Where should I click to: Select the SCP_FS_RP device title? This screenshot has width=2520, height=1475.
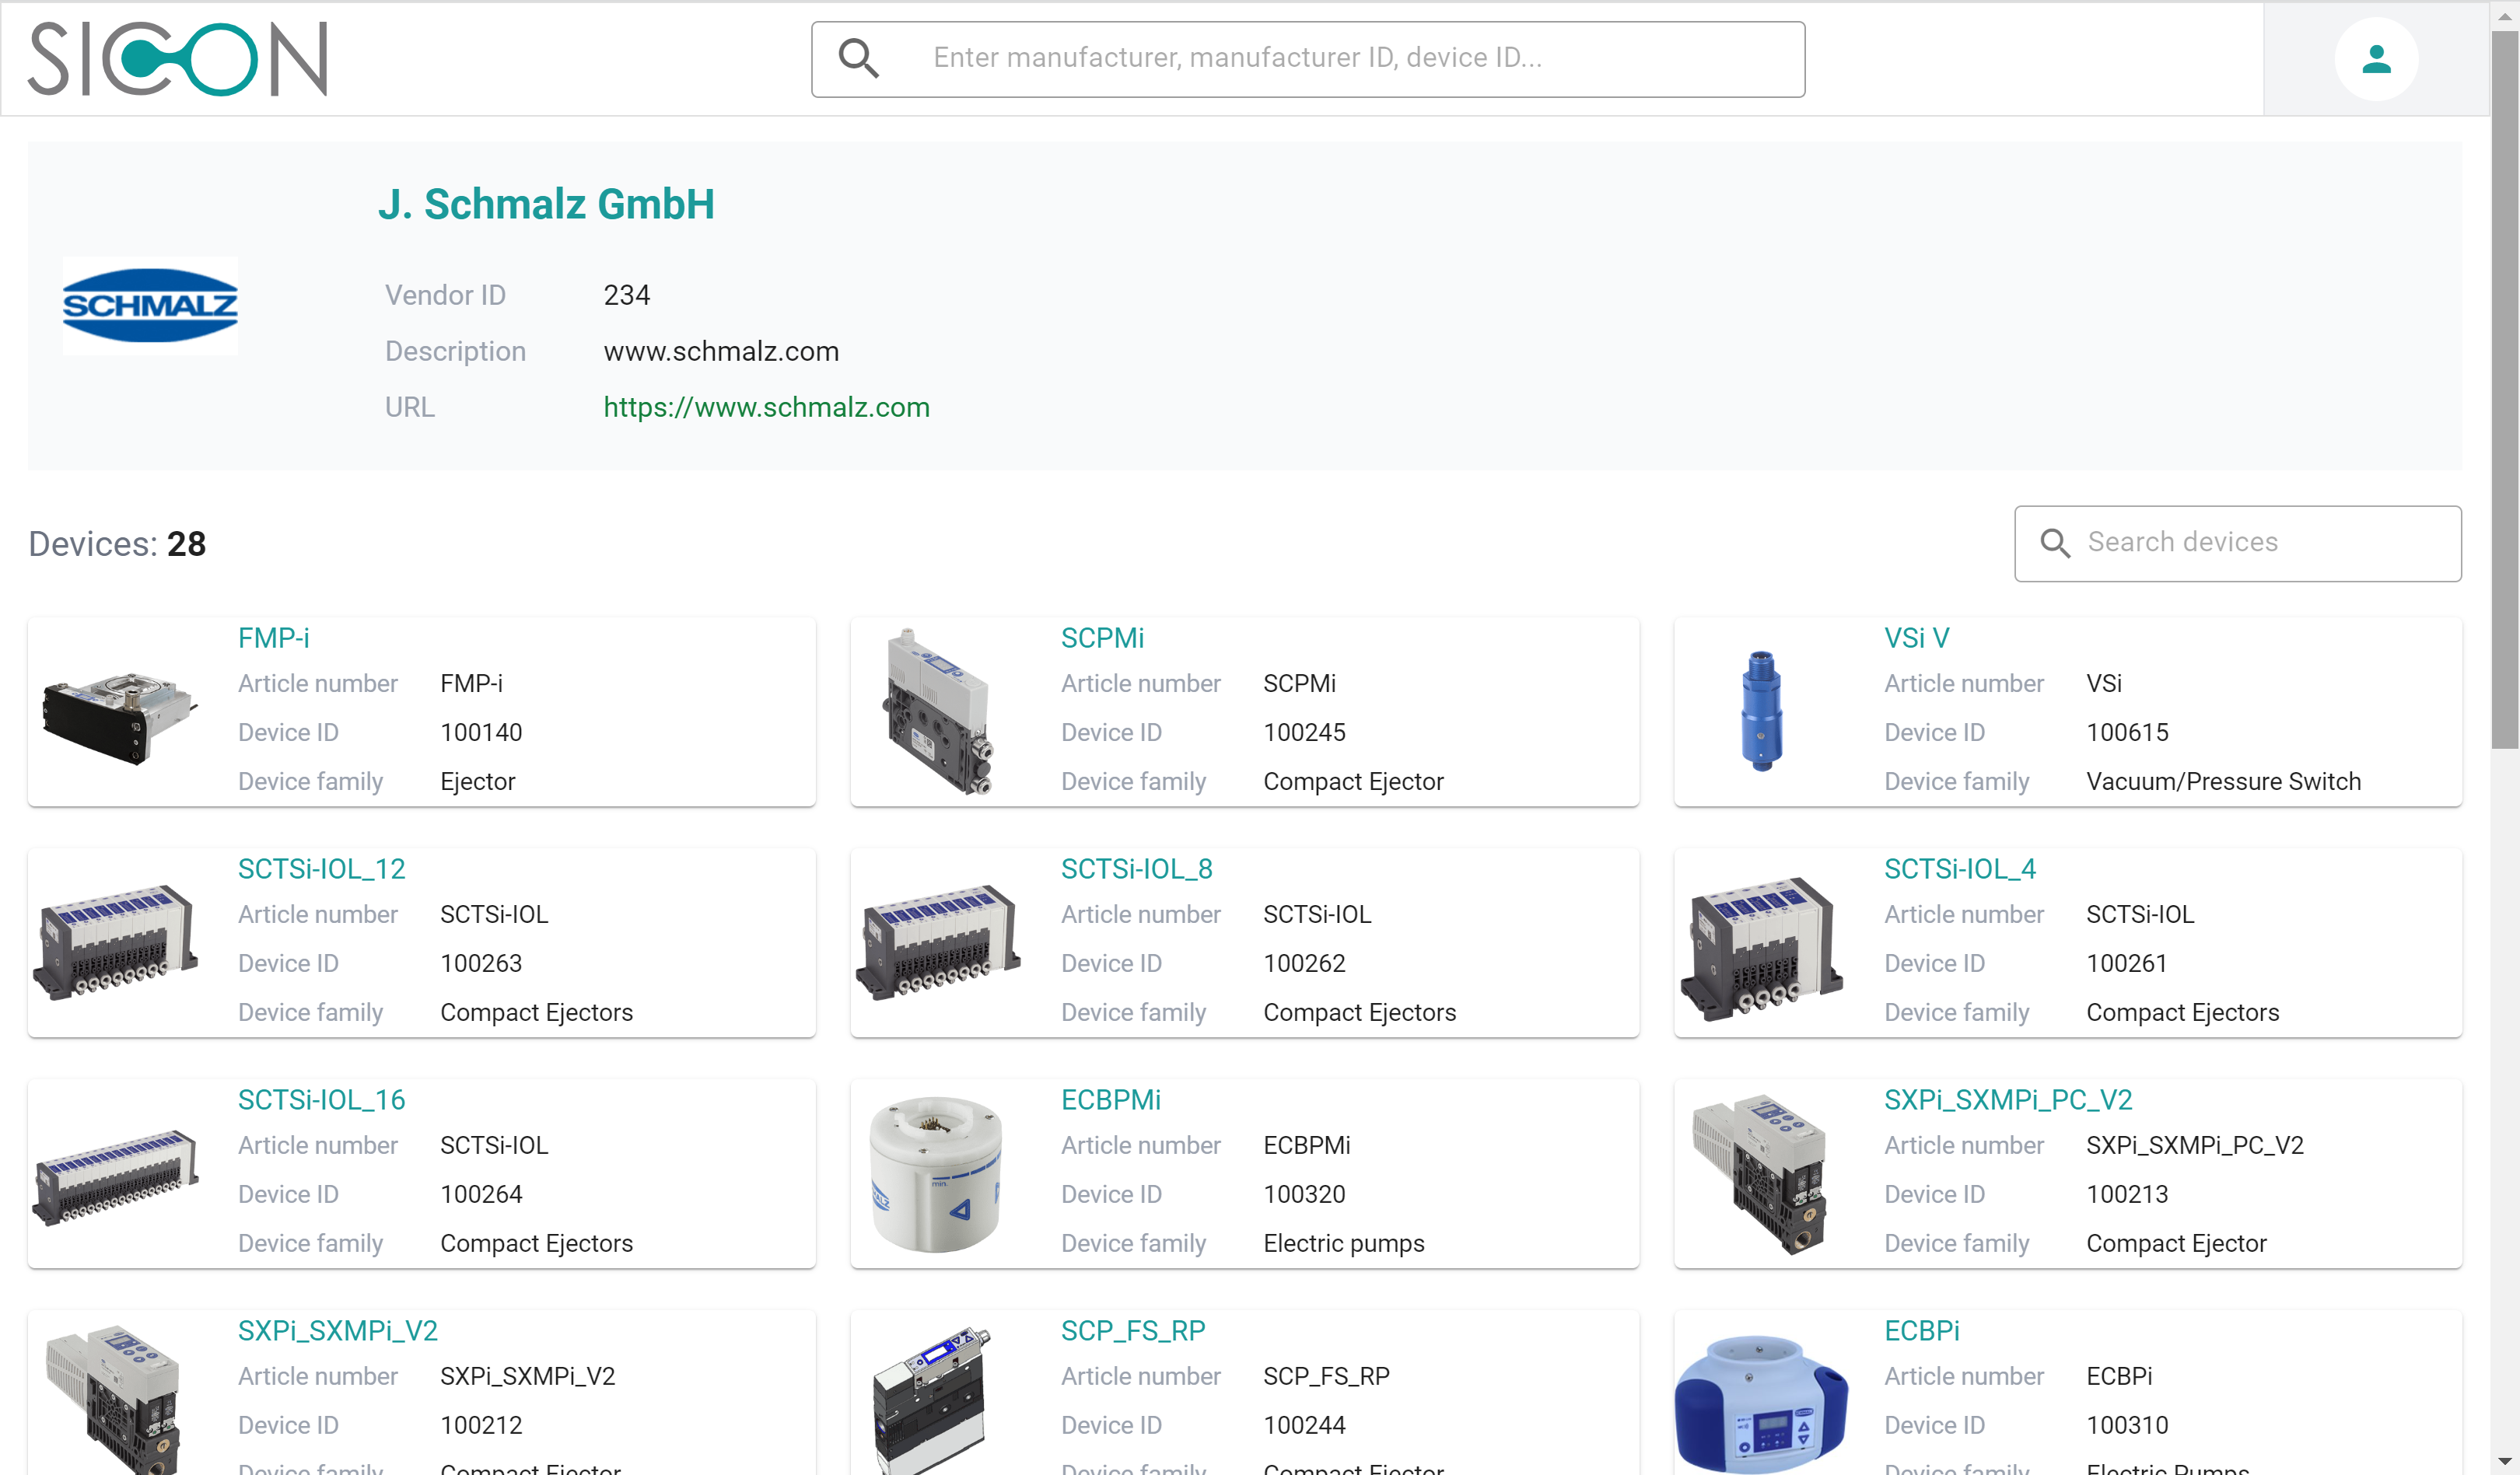point(1133,1331)
